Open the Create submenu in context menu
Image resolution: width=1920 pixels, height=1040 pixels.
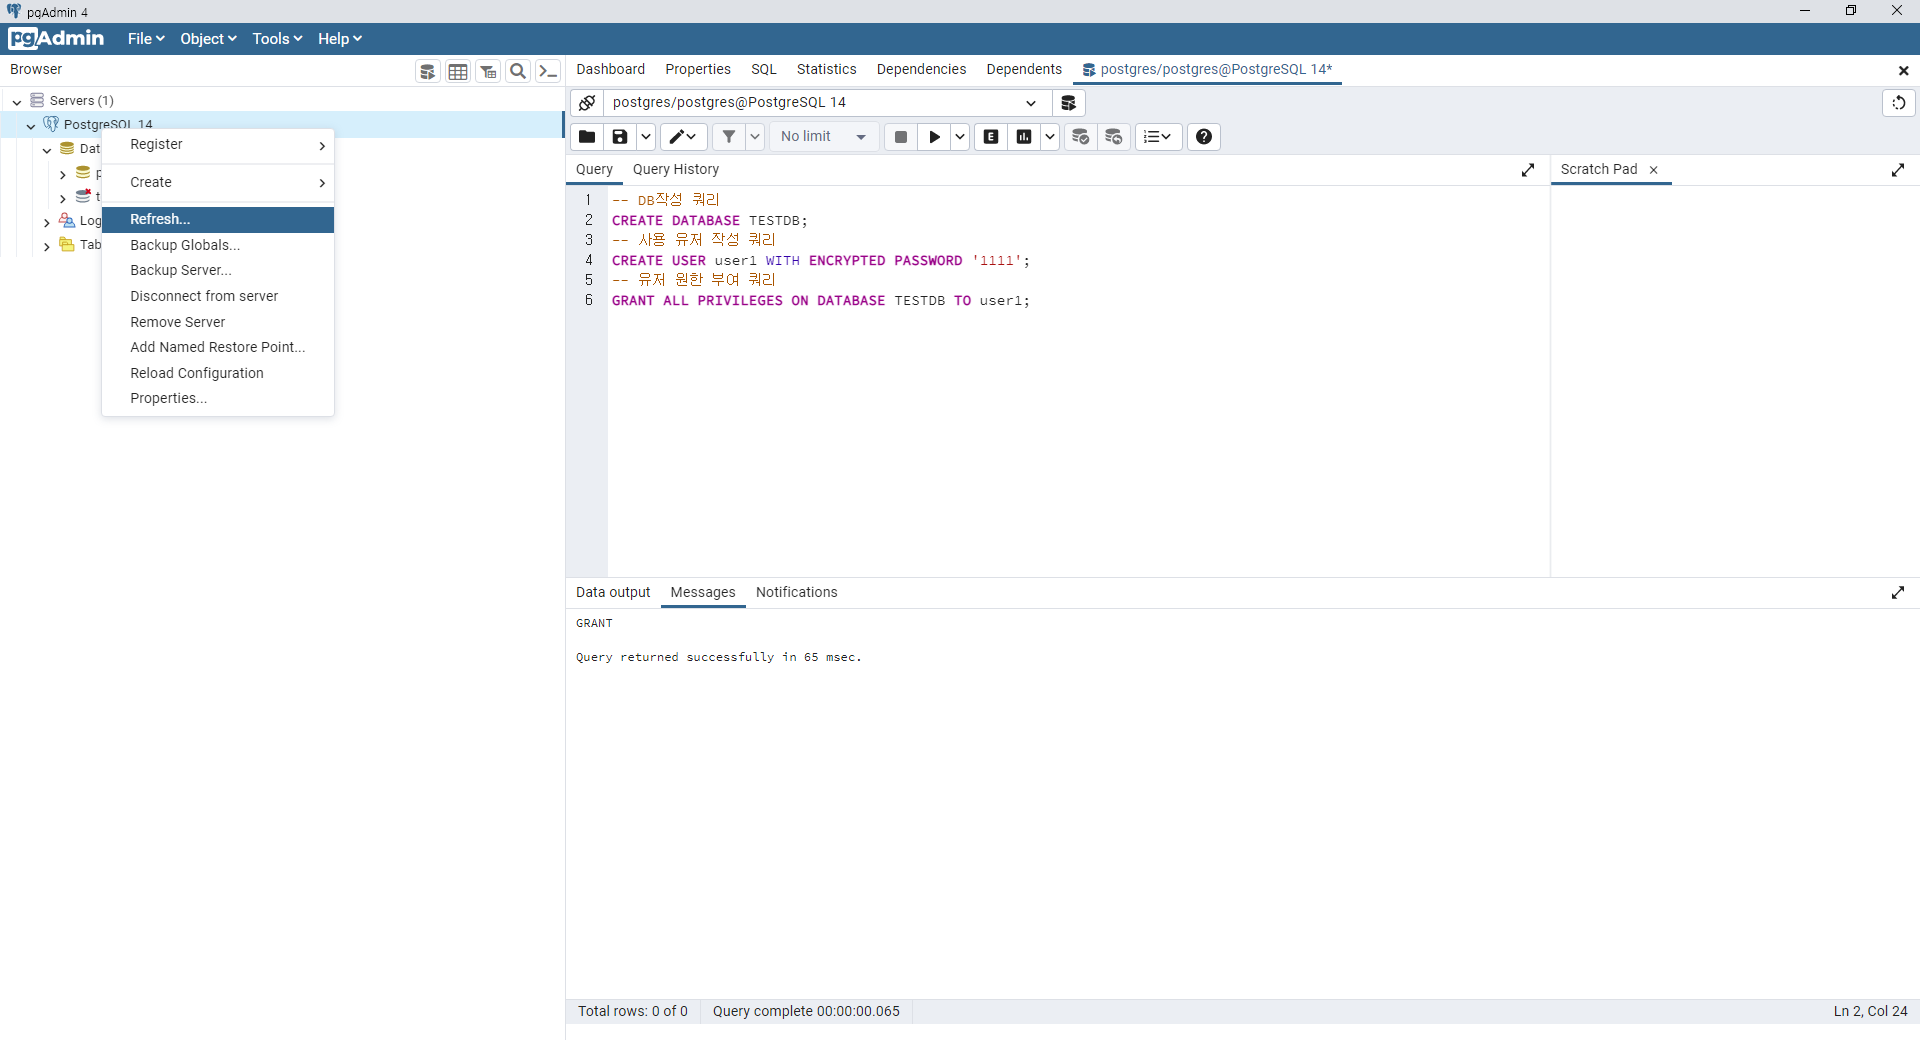pos(218,183)
